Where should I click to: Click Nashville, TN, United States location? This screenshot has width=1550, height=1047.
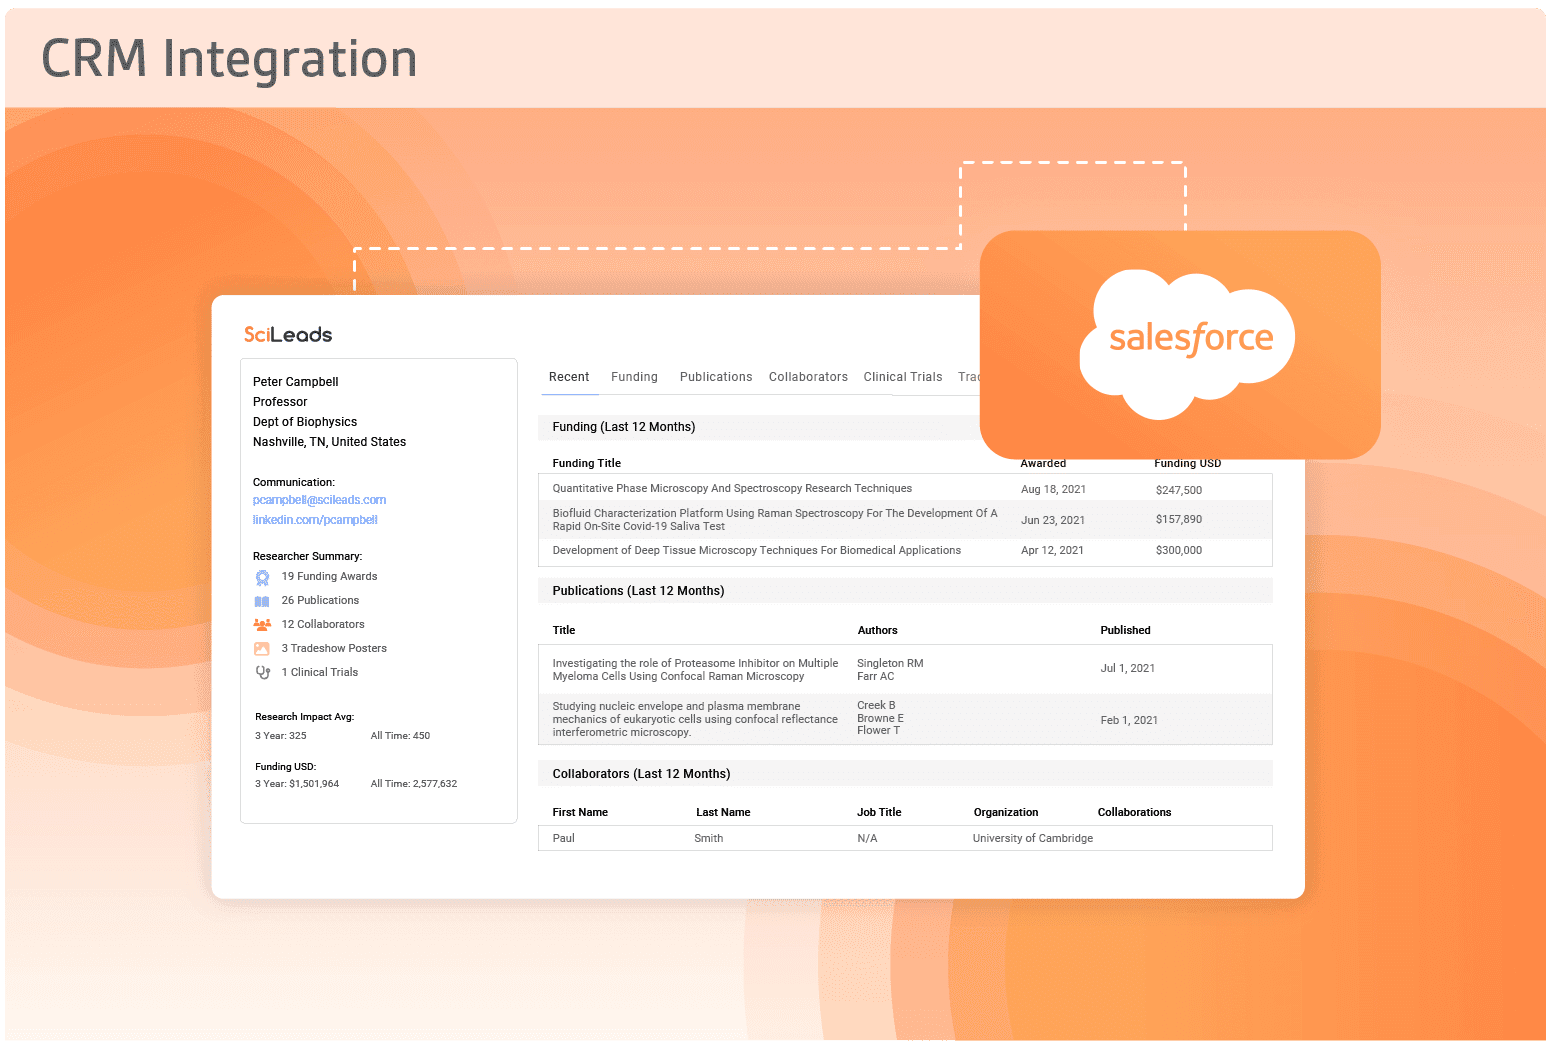point(329,442)
